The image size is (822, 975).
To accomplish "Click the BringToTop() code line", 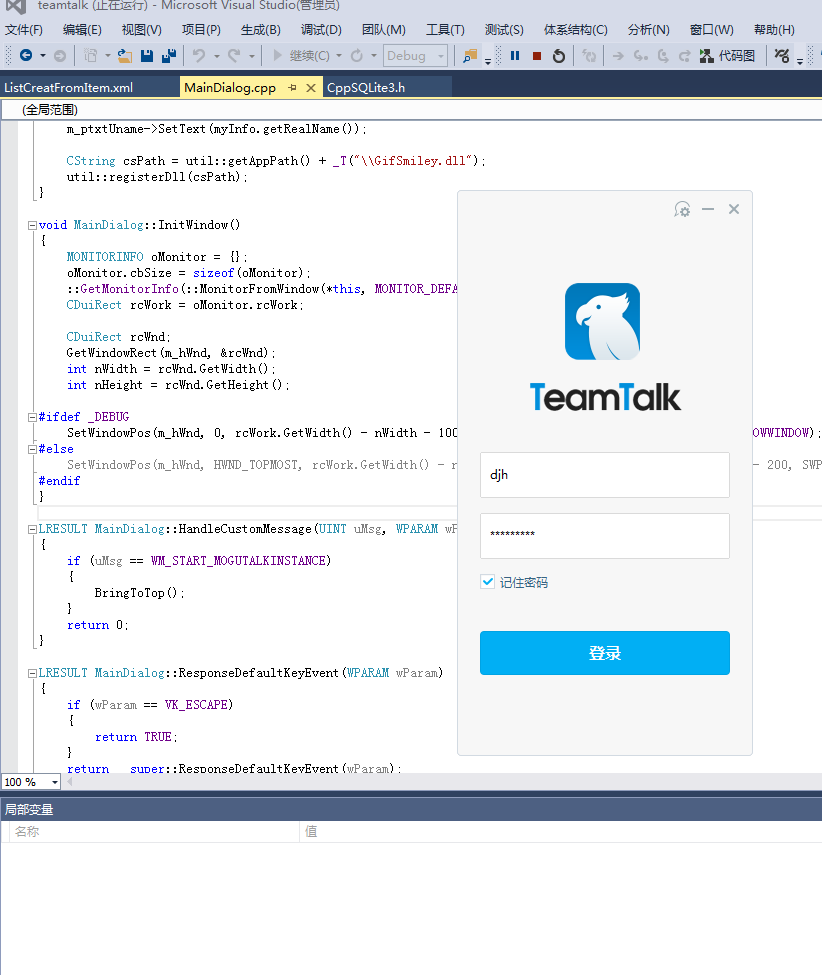I will (x=139, y=593).
